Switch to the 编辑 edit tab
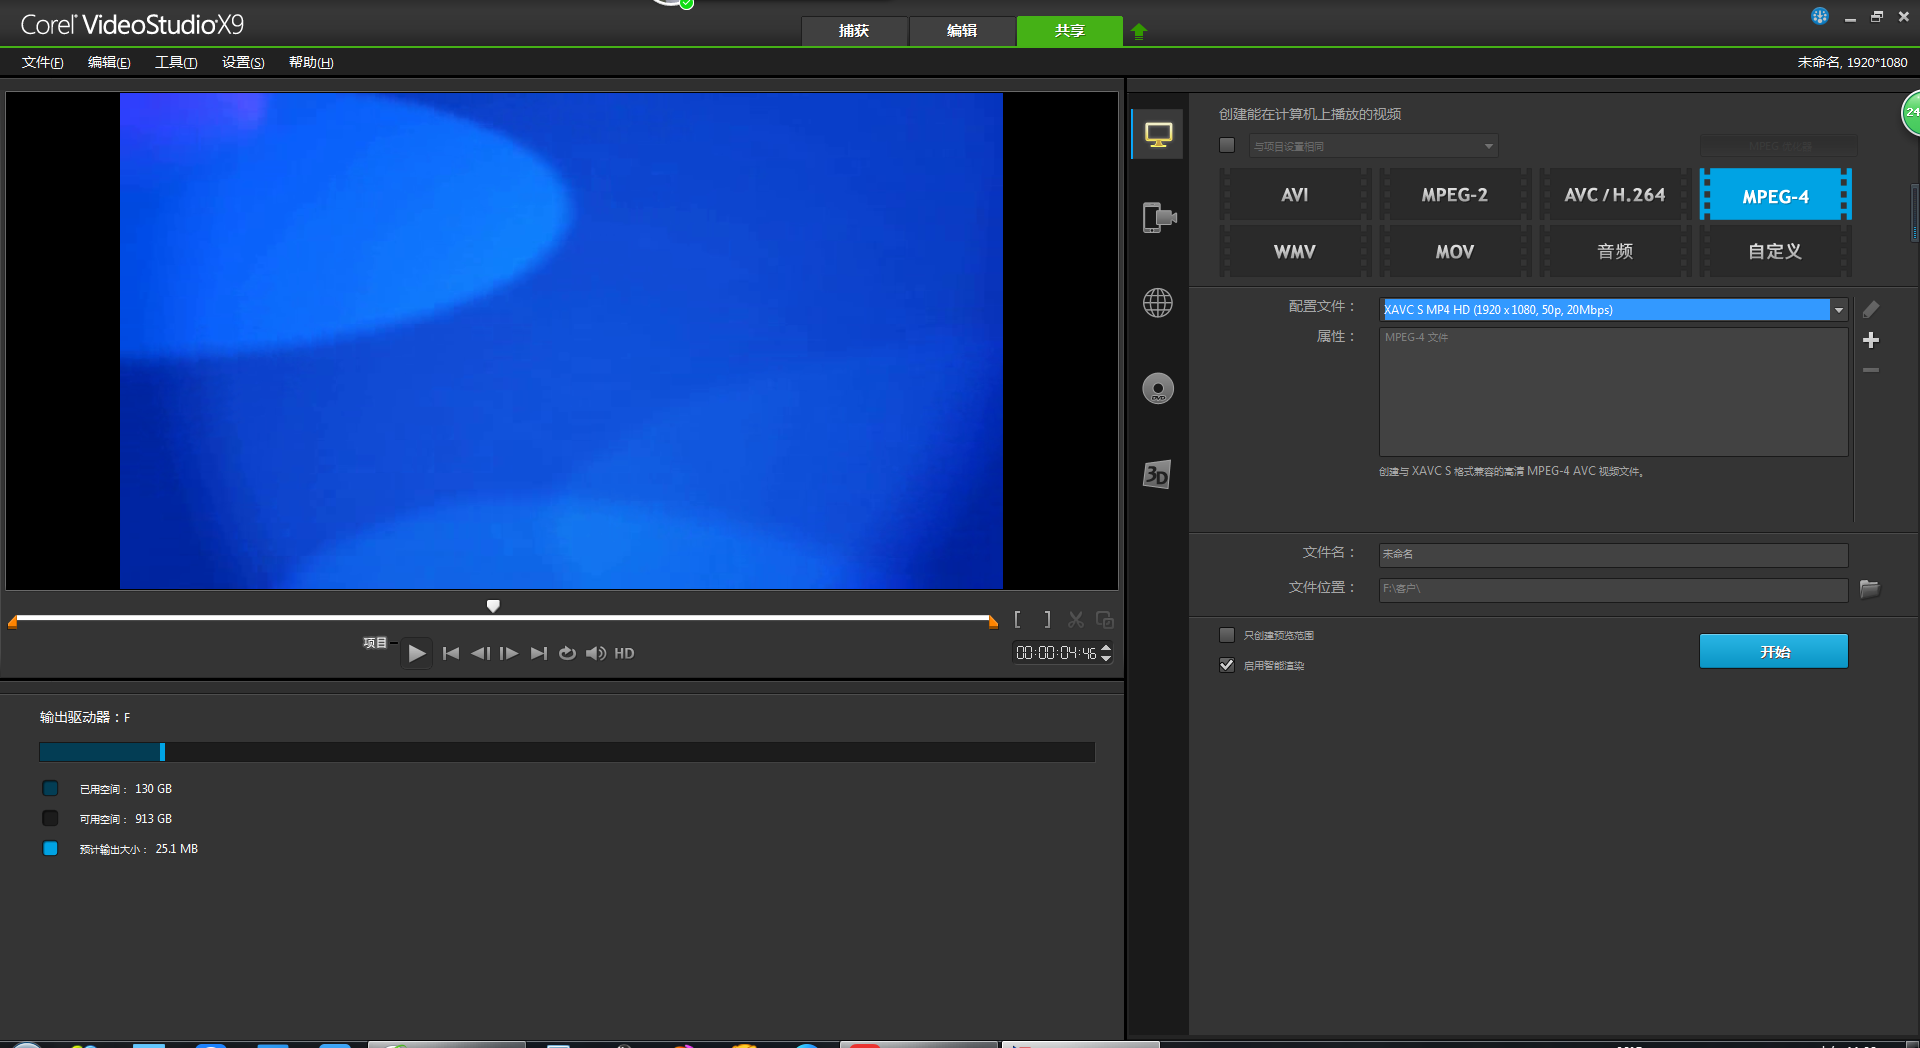 click(x=962, y=31)
